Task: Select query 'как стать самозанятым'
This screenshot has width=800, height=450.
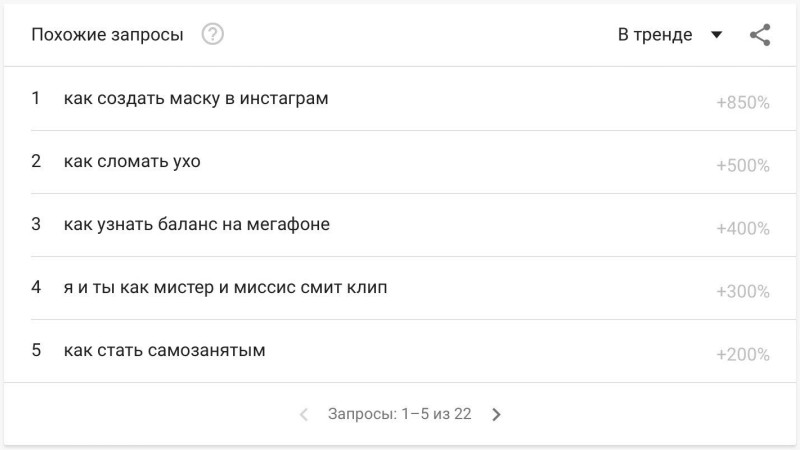Action: (164, 350)
